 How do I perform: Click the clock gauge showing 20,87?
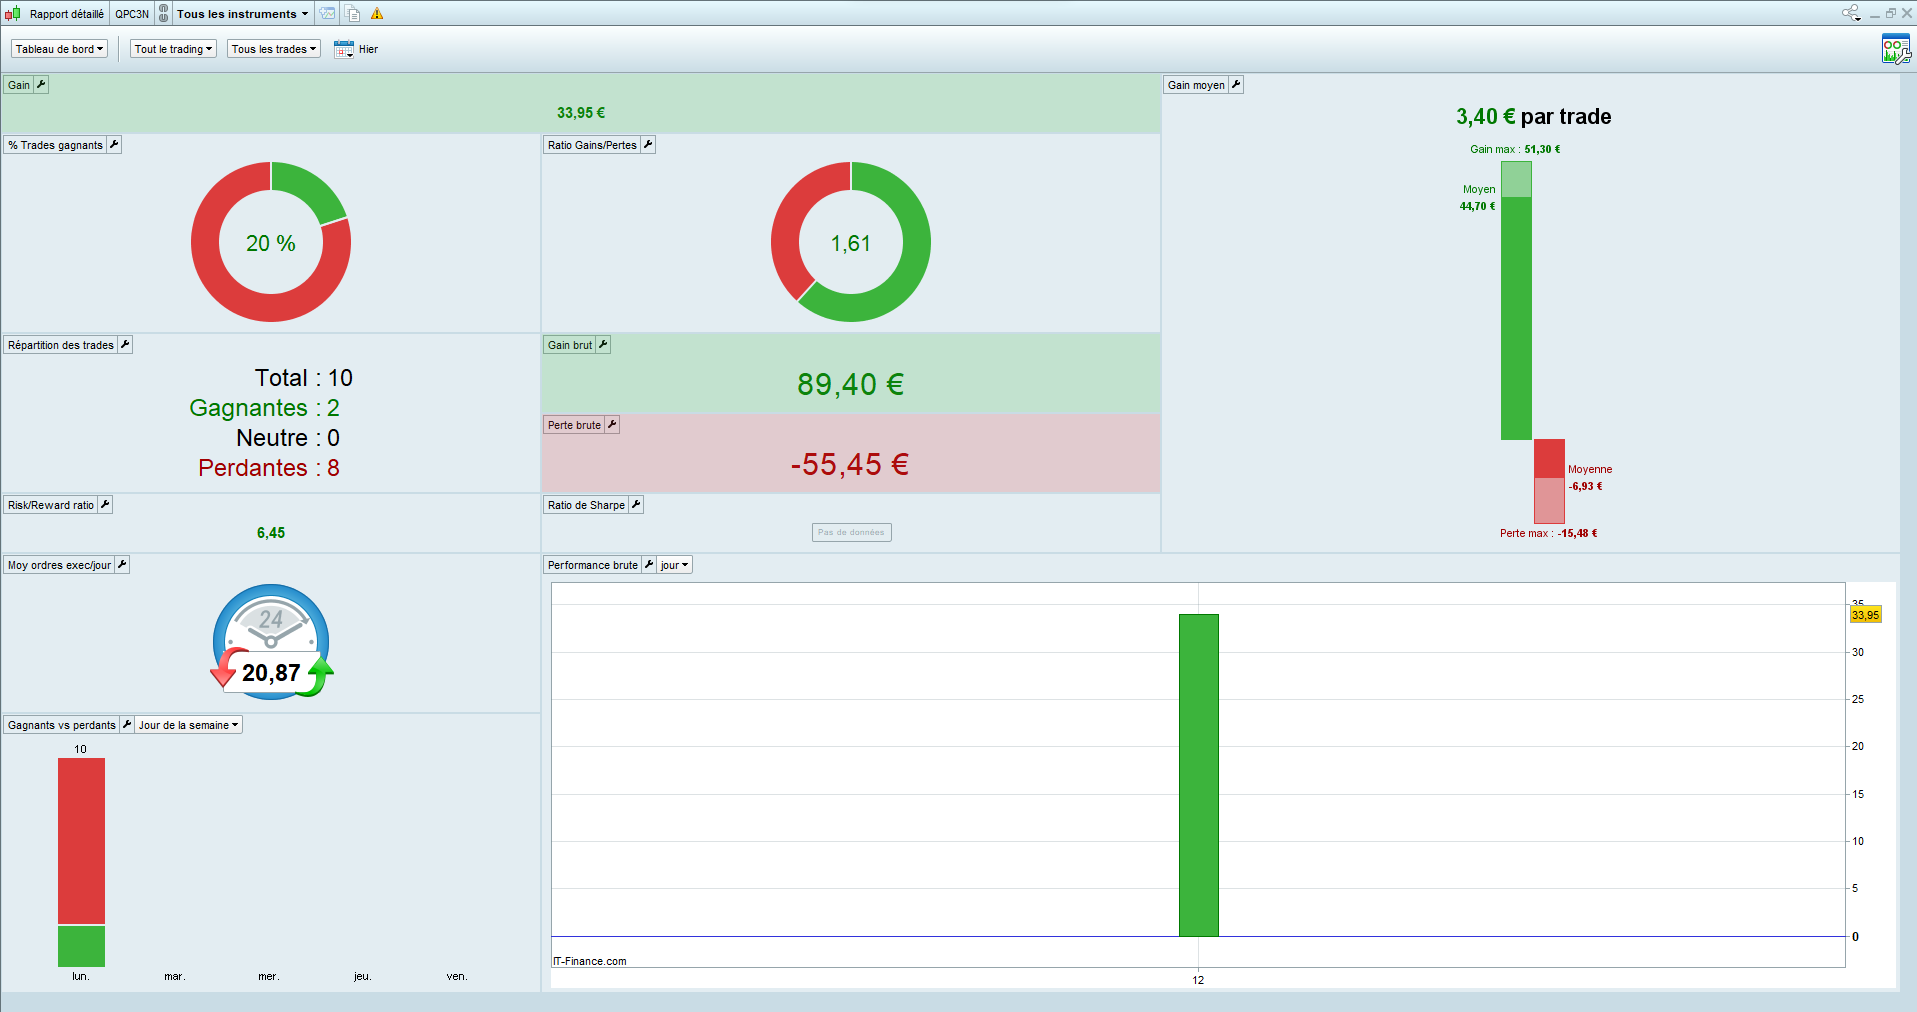271,642
